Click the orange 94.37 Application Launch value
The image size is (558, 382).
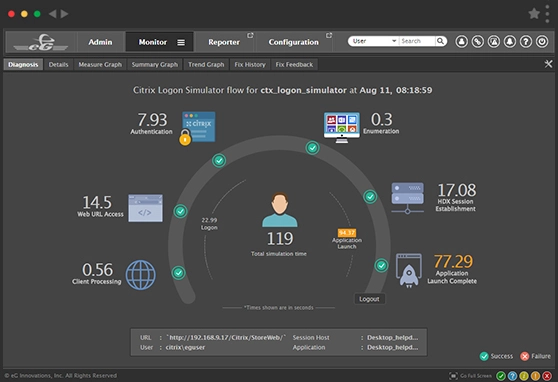347,233
